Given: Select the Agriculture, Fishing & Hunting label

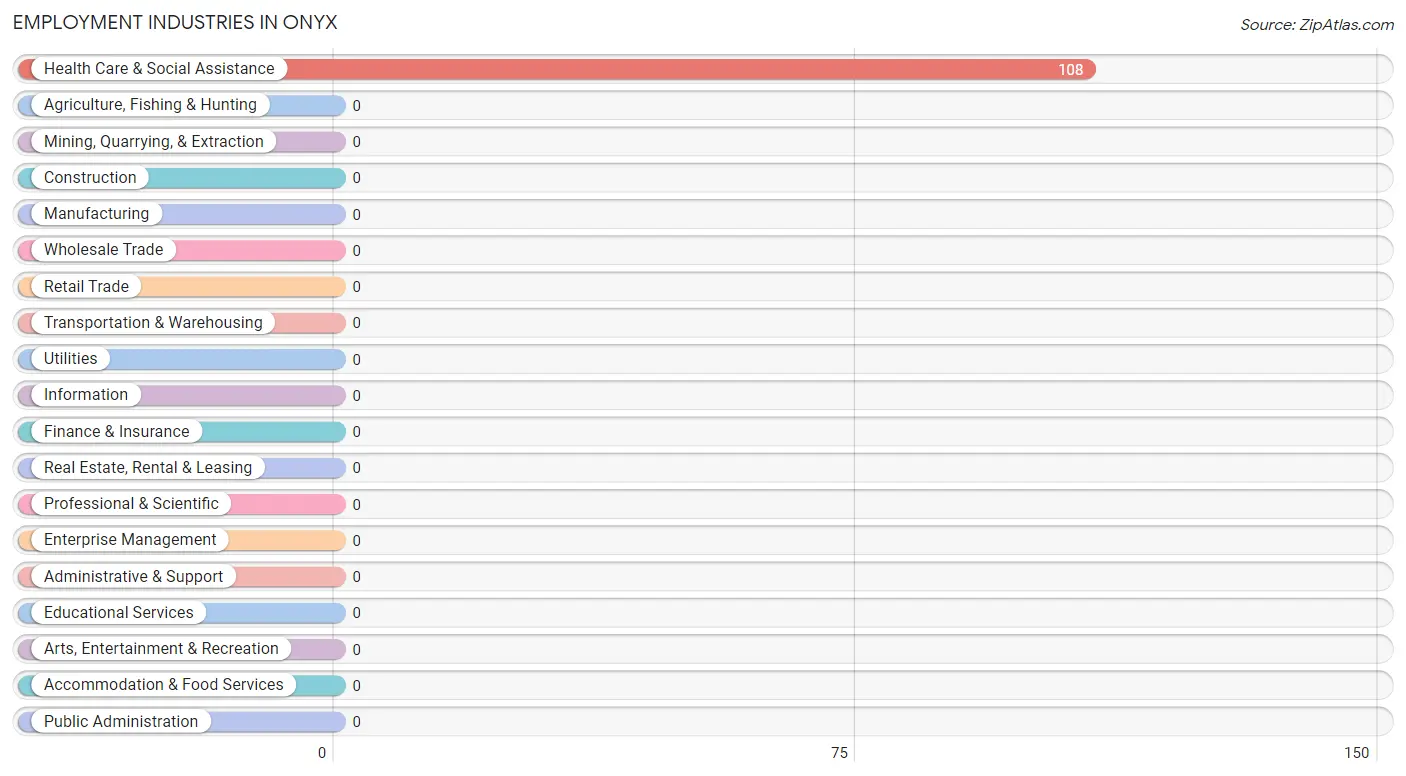Looking at the screenshot, I should point(150,105).
